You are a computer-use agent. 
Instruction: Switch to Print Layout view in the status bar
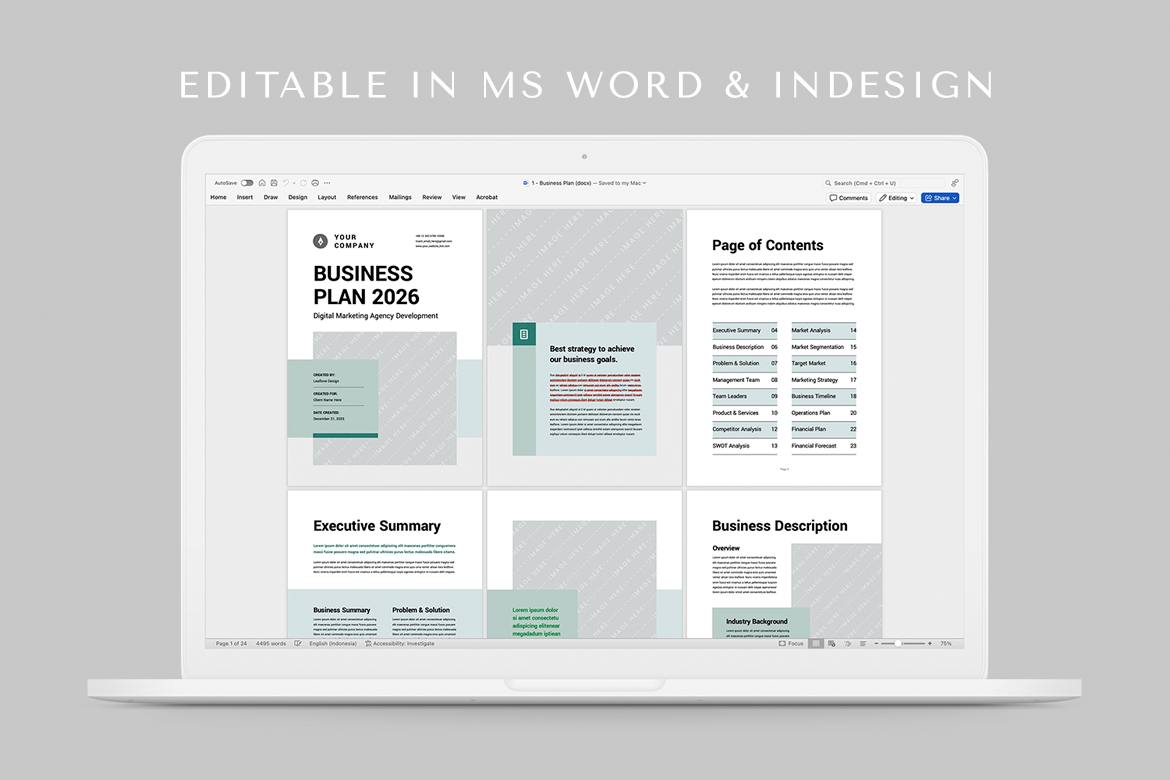pos(816,644)
